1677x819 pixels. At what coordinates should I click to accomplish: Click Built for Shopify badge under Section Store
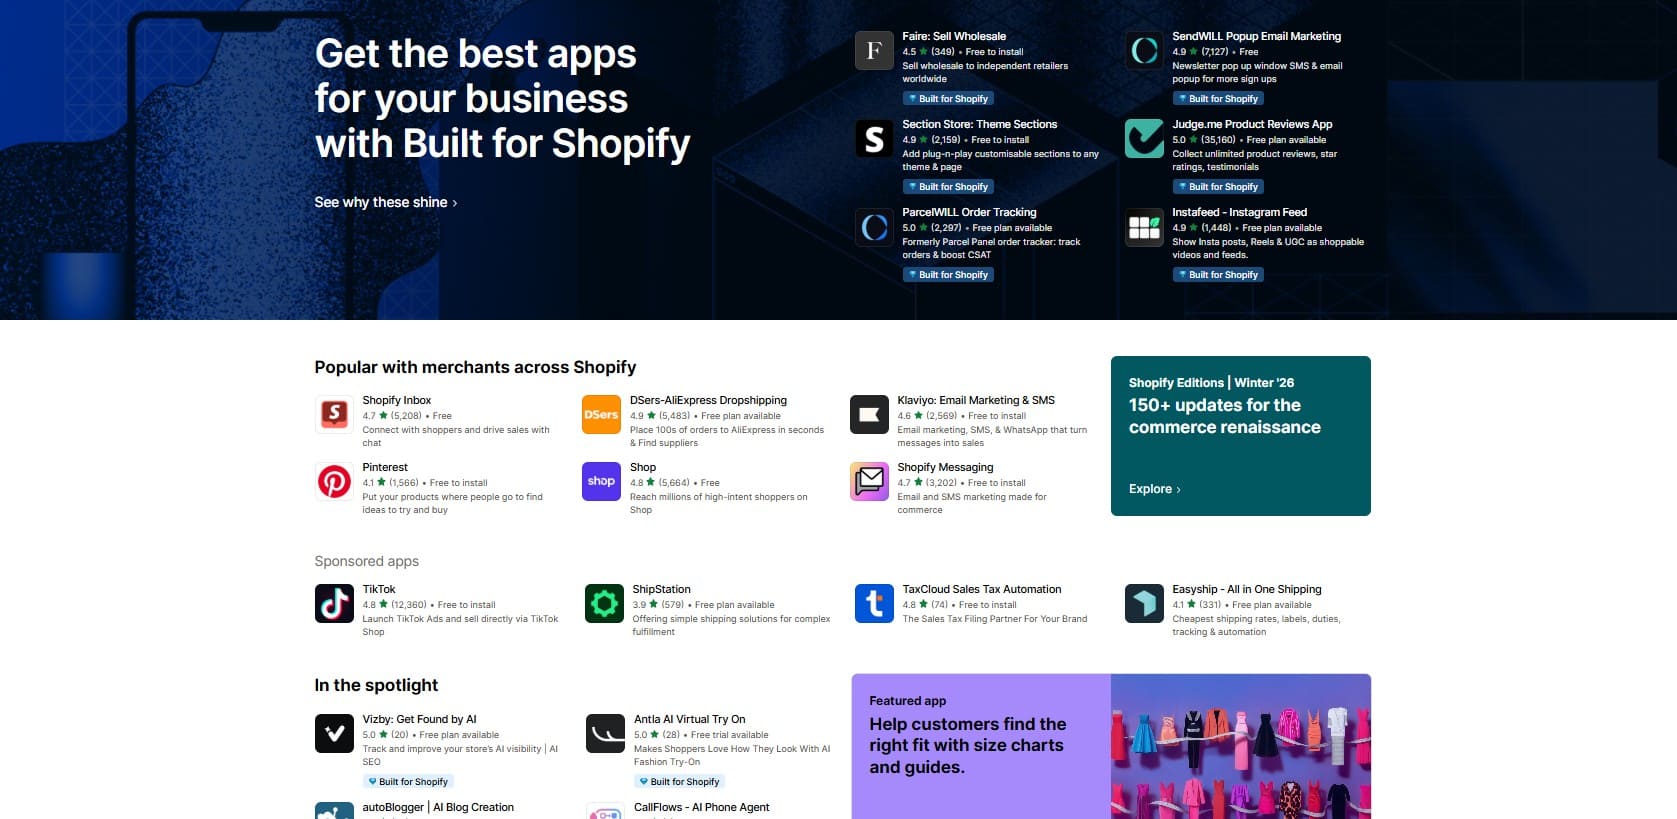(948, 186)
